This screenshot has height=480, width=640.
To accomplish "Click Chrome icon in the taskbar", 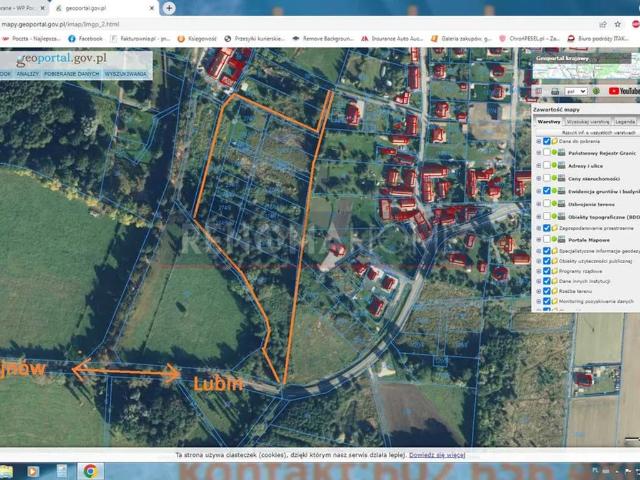I will [x=90, y=470].
